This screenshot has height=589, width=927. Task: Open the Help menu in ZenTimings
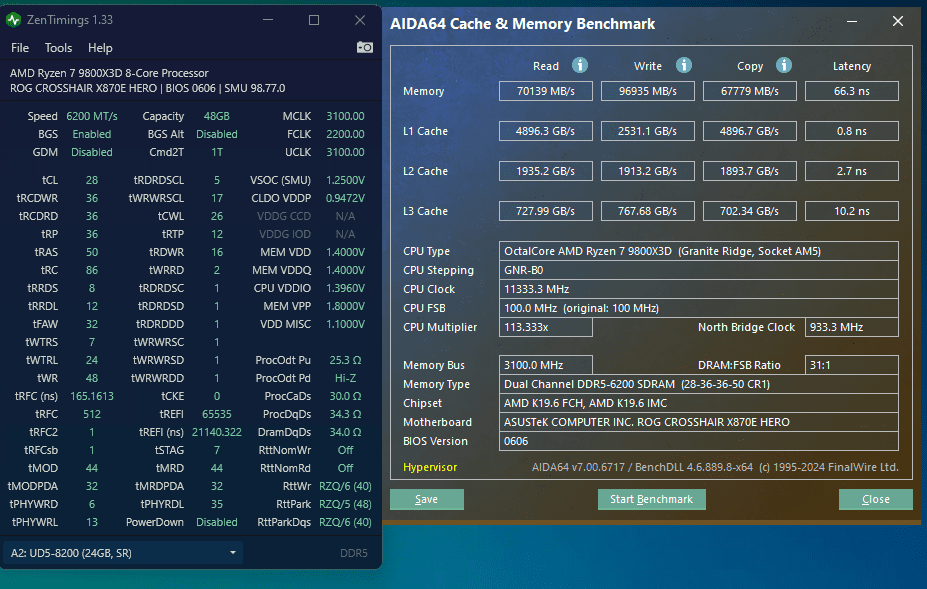pos(100,48)
